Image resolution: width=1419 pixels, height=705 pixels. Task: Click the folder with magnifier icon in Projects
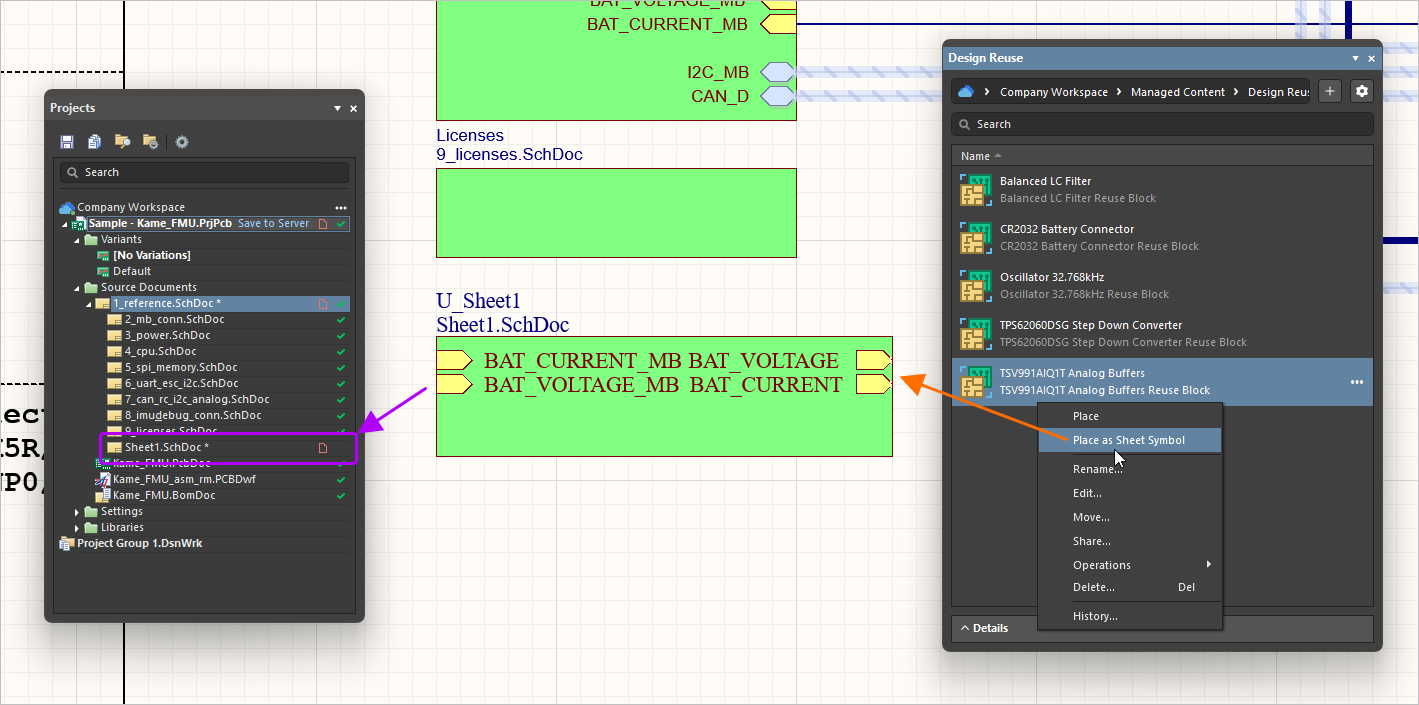tap(123, 142)
